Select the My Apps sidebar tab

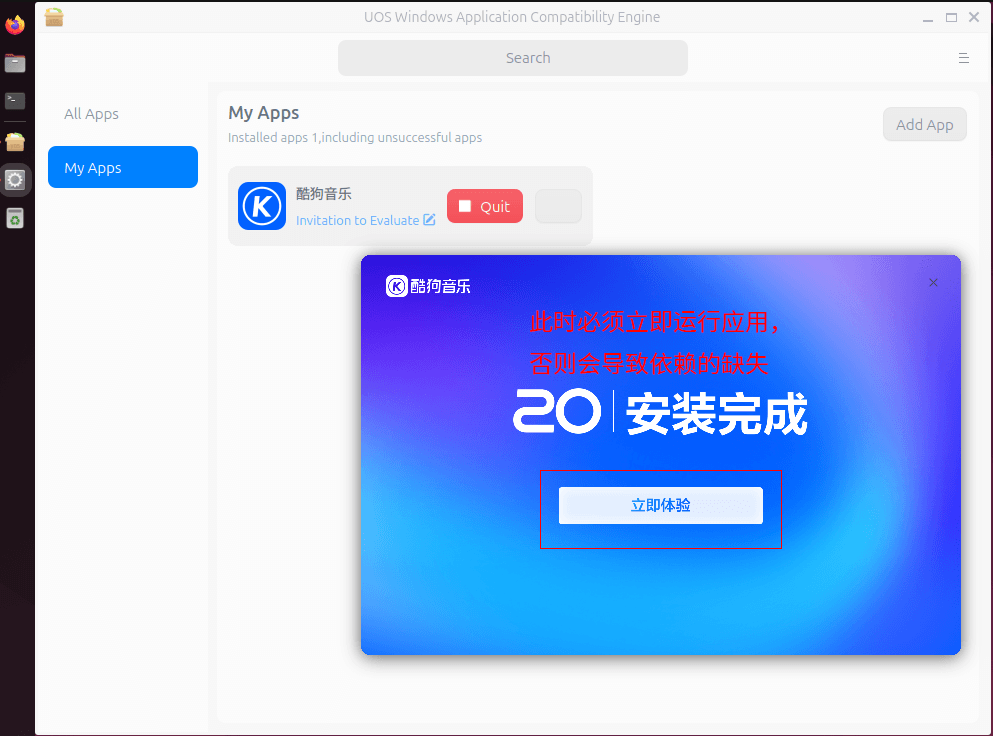(123, 167)
